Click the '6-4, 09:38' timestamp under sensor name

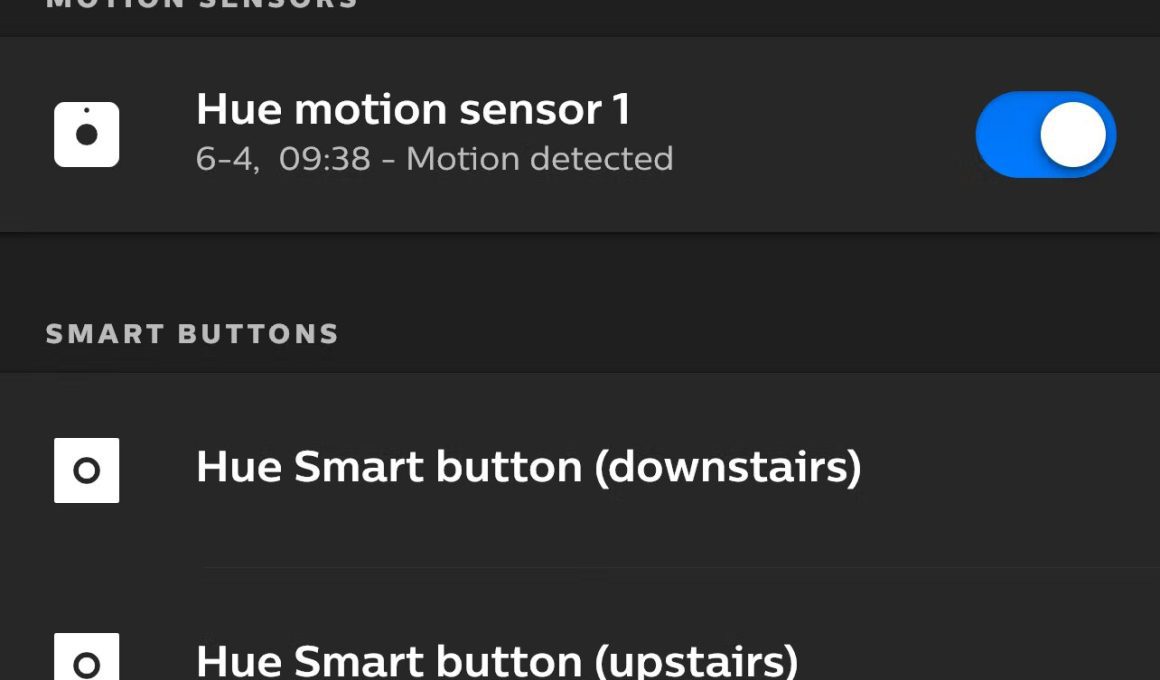point(283,159)
